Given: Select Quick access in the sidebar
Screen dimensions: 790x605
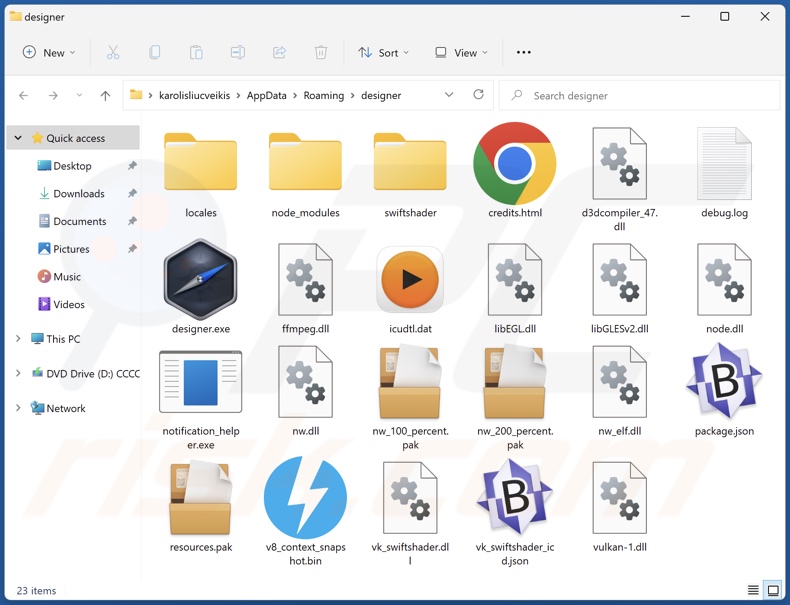Looking at the screenshot, I should point(73,138).
